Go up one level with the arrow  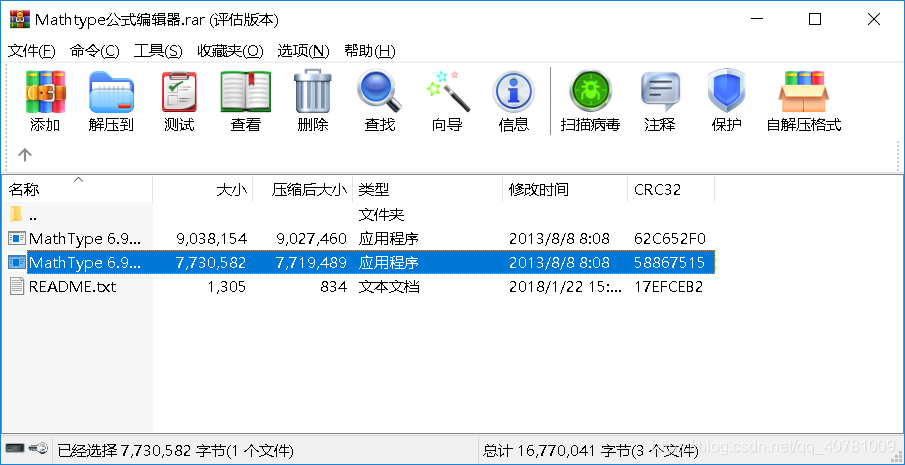coord(24,155)
